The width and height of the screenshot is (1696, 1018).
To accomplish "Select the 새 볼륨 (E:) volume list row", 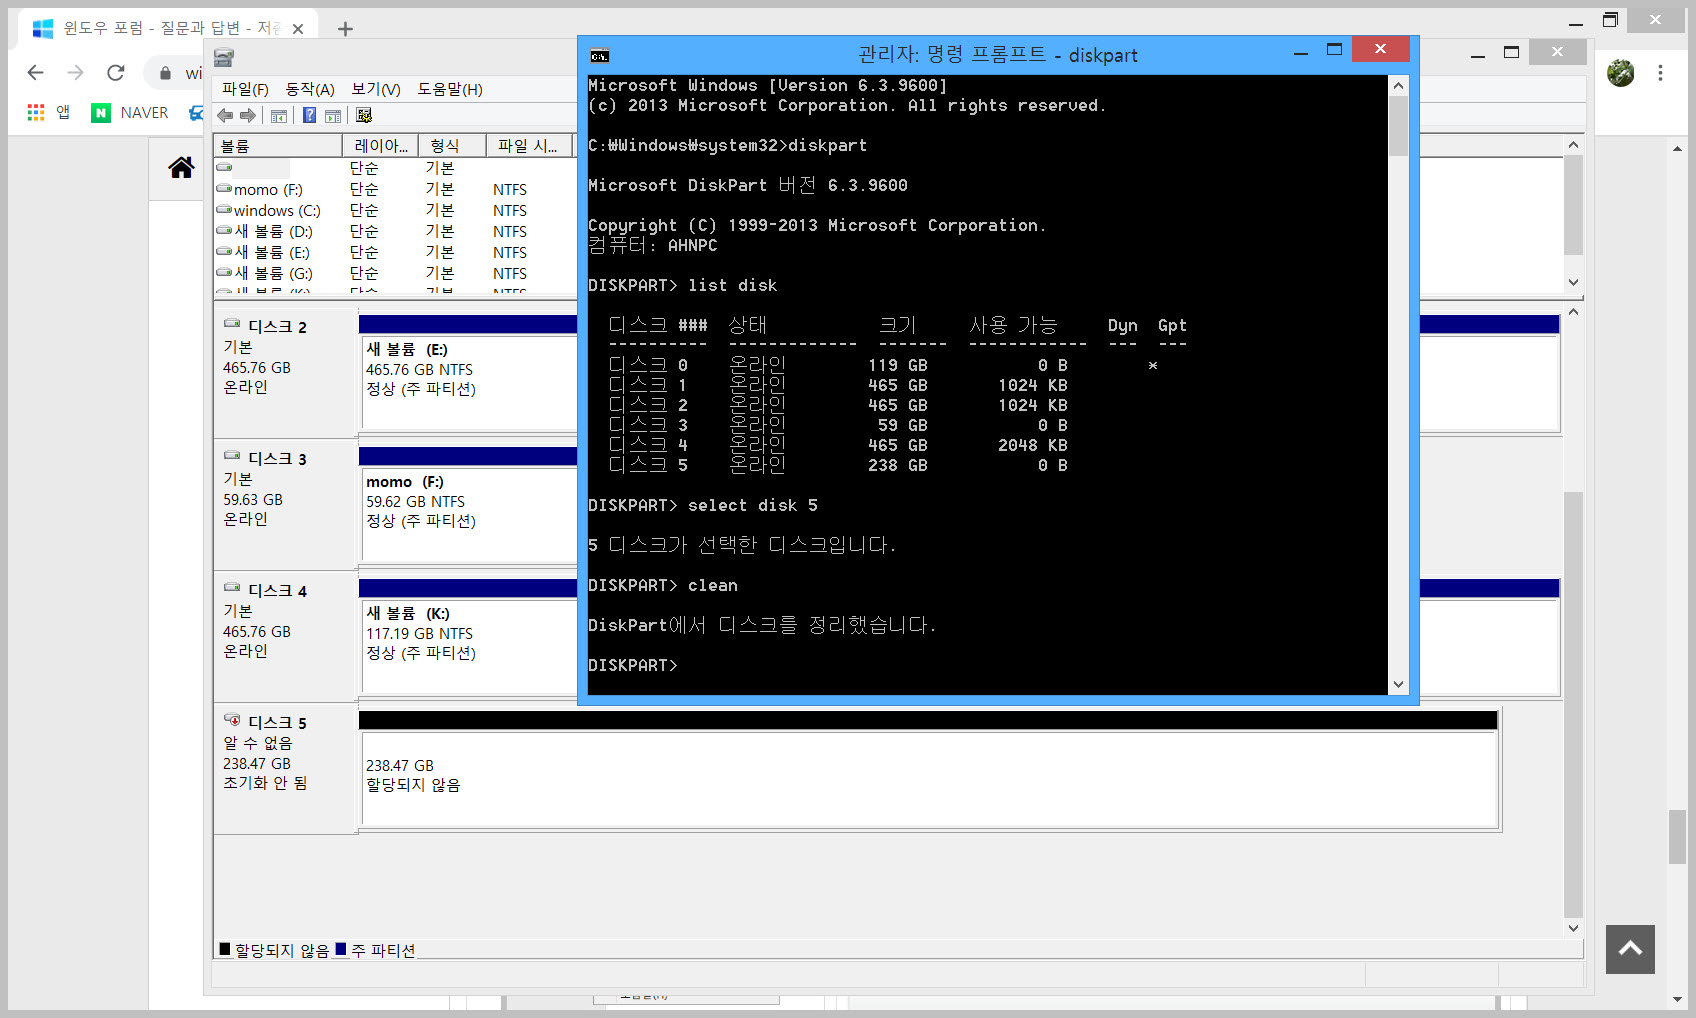I will click(395, 252).
